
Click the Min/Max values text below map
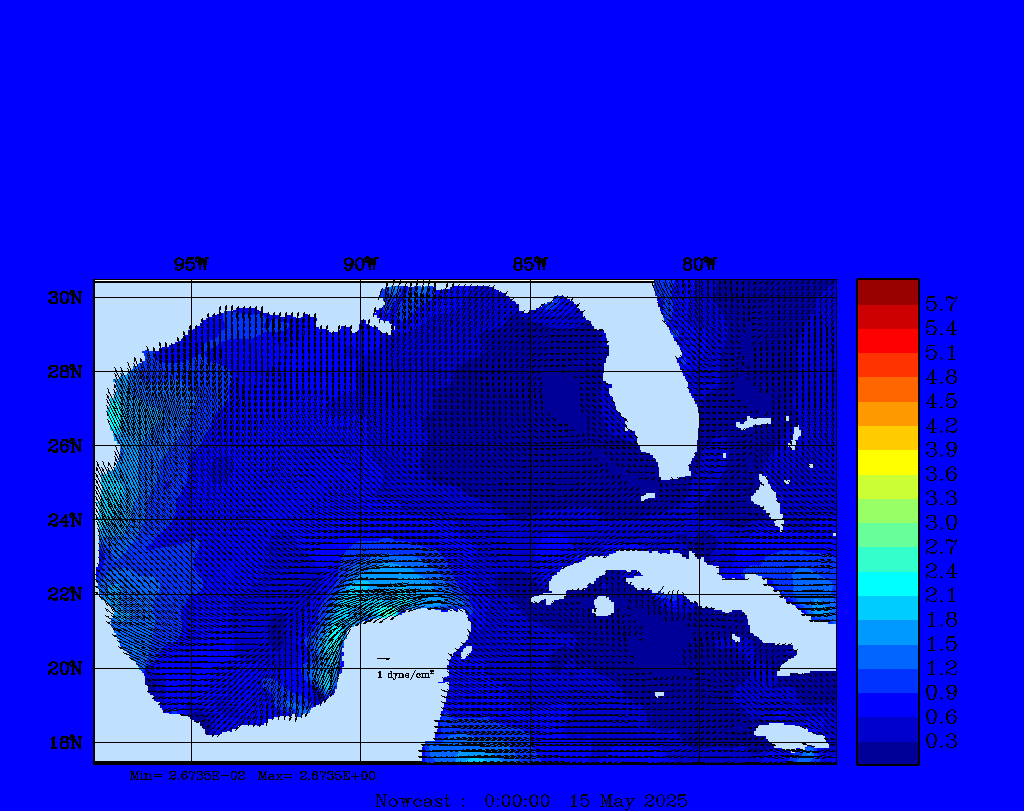coord(253,775)
